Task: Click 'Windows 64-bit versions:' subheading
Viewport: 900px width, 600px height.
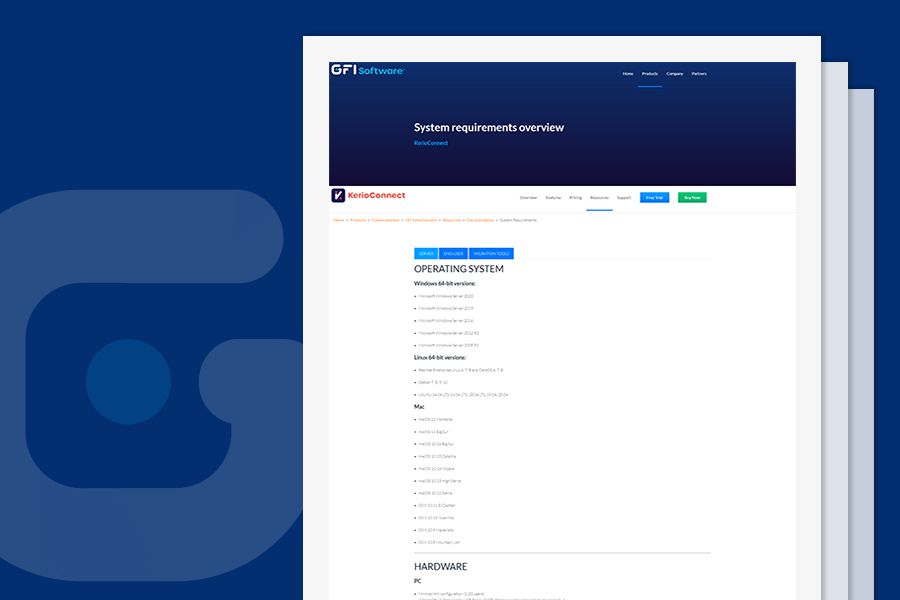Action: pyautogui.click(x=445, y=283)
